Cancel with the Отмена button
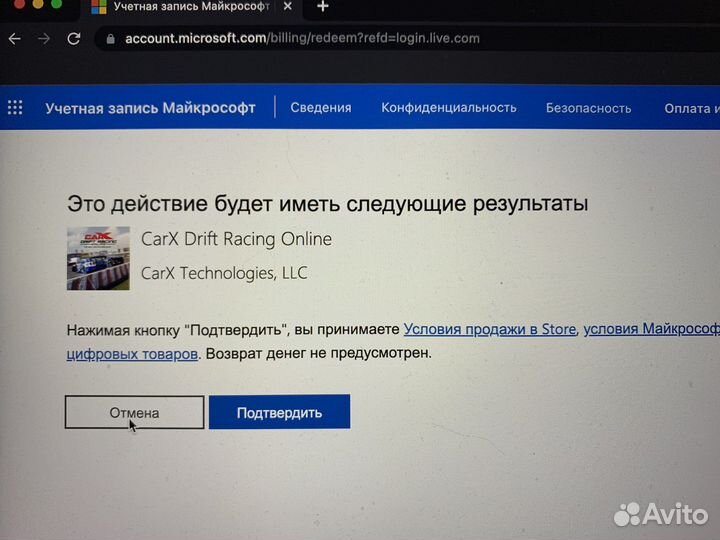Screen dimensions: 720x540 tap(135, 412)
